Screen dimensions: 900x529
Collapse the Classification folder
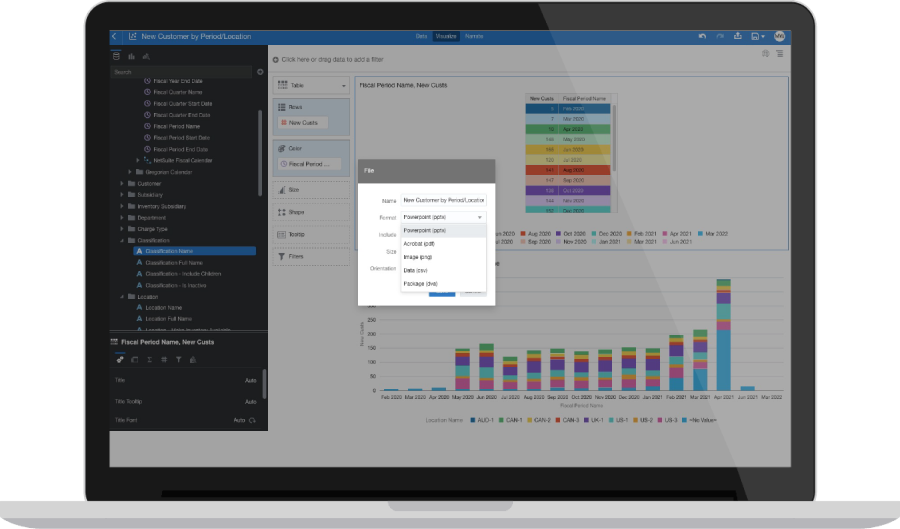point(122,240)
